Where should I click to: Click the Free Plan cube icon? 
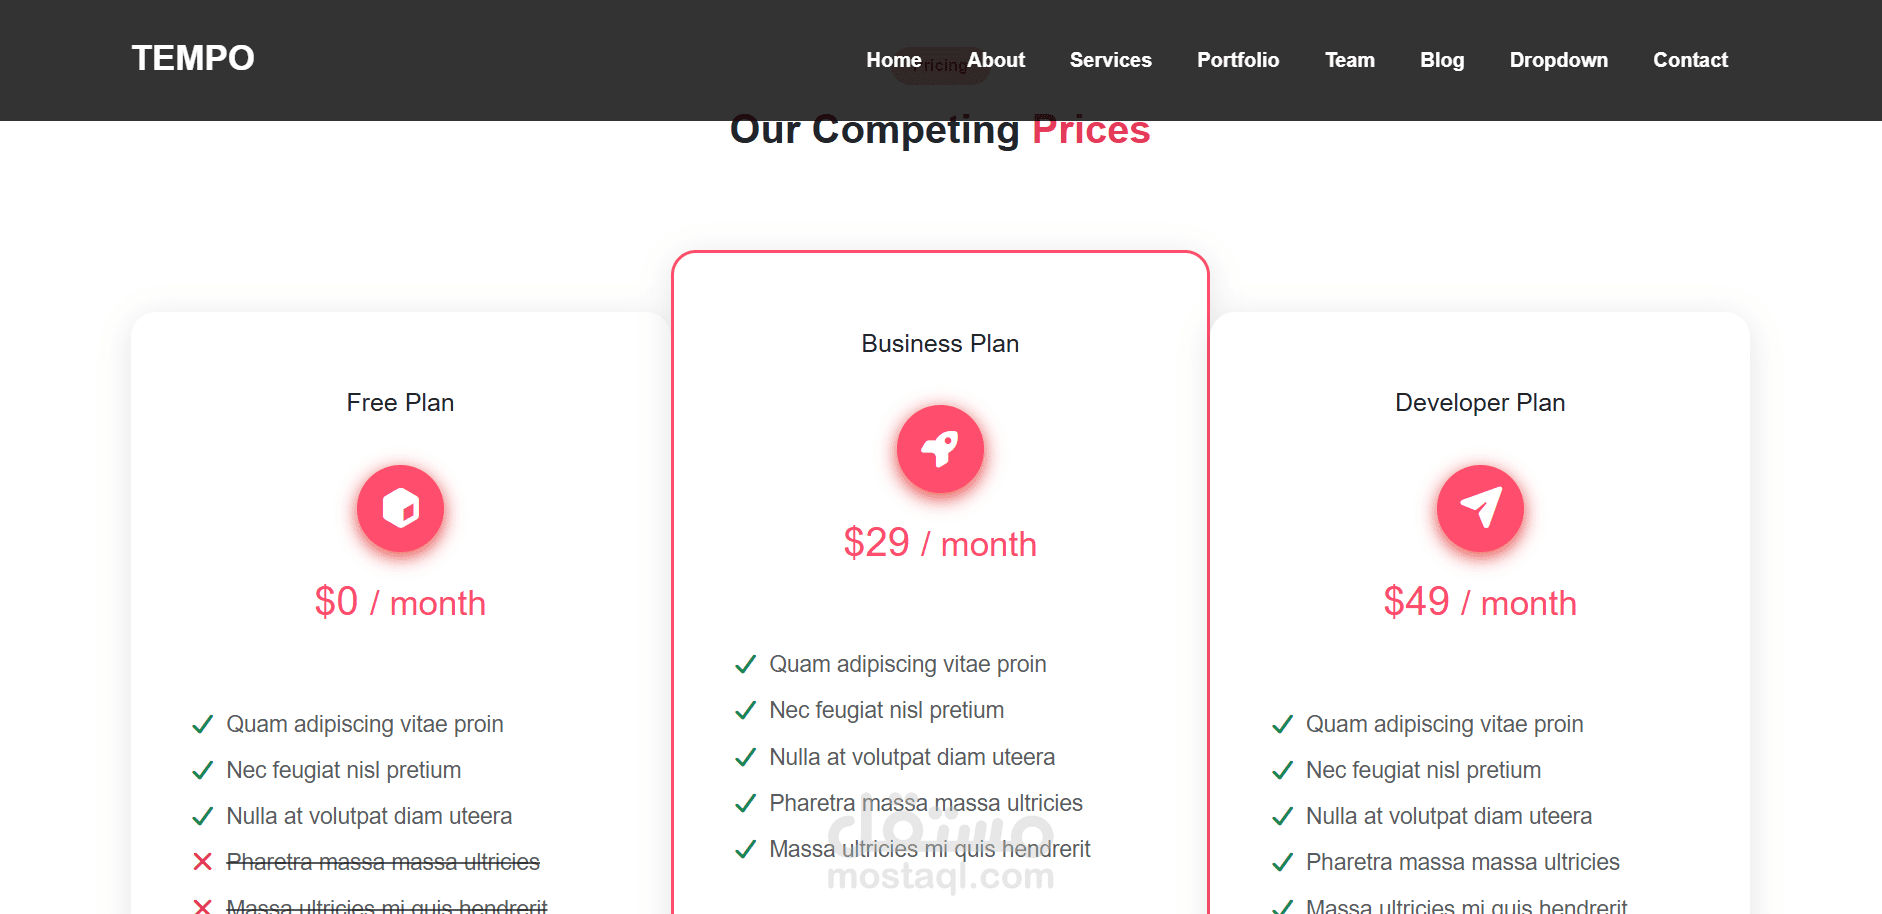(x=400, y=508)
